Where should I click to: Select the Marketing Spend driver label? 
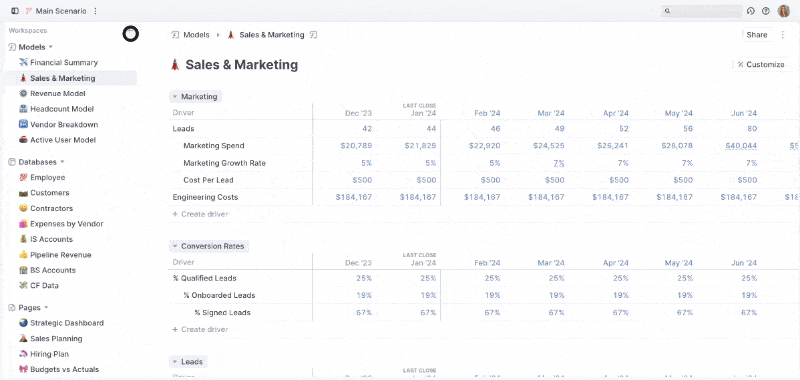[x=214, y=146]
